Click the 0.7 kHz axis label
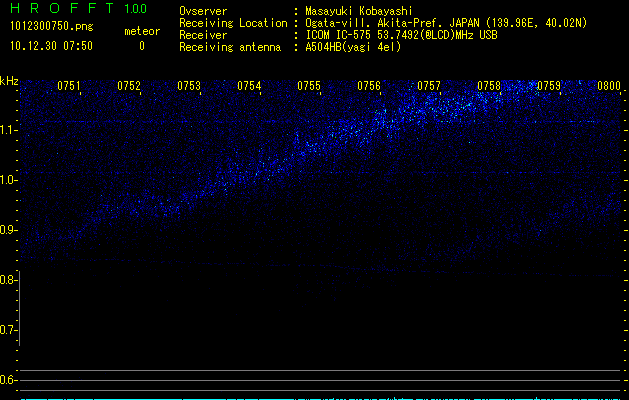The height and width of the screenshot is (400, 629). (x=8, y=330)
